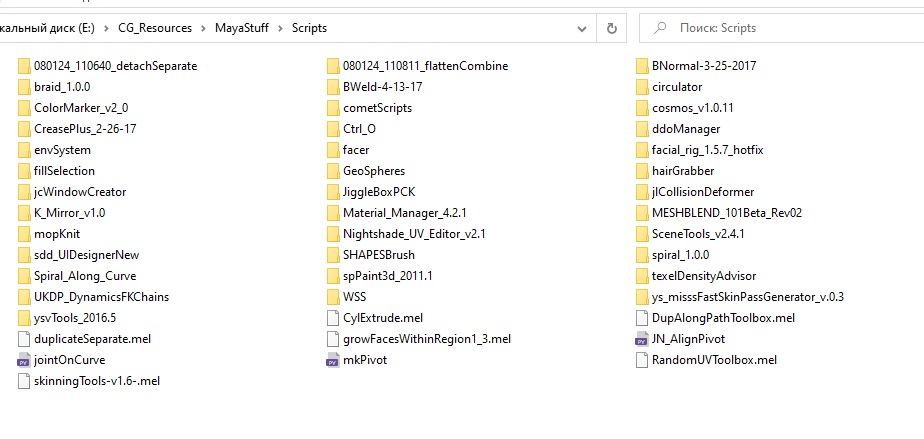Select spiral_1.0.0 folder name
This screenshot has width=924, height=439.
coord(681,255)
